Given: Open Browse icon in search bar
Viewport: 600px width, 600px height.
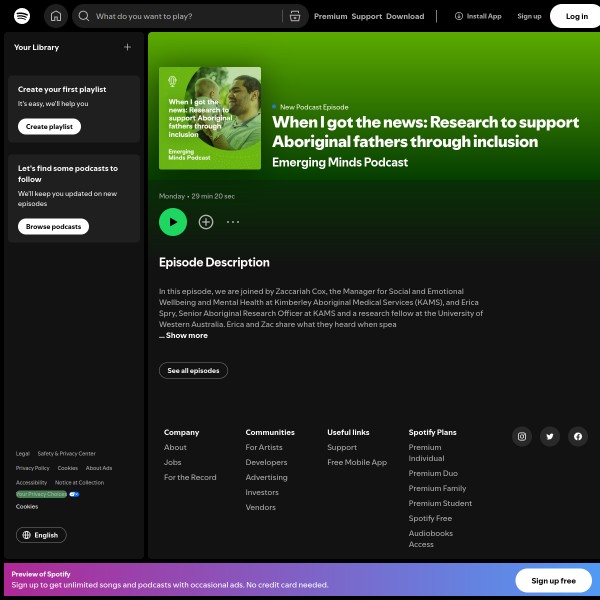Looking at the screenshot, I should tap(294, 16).
